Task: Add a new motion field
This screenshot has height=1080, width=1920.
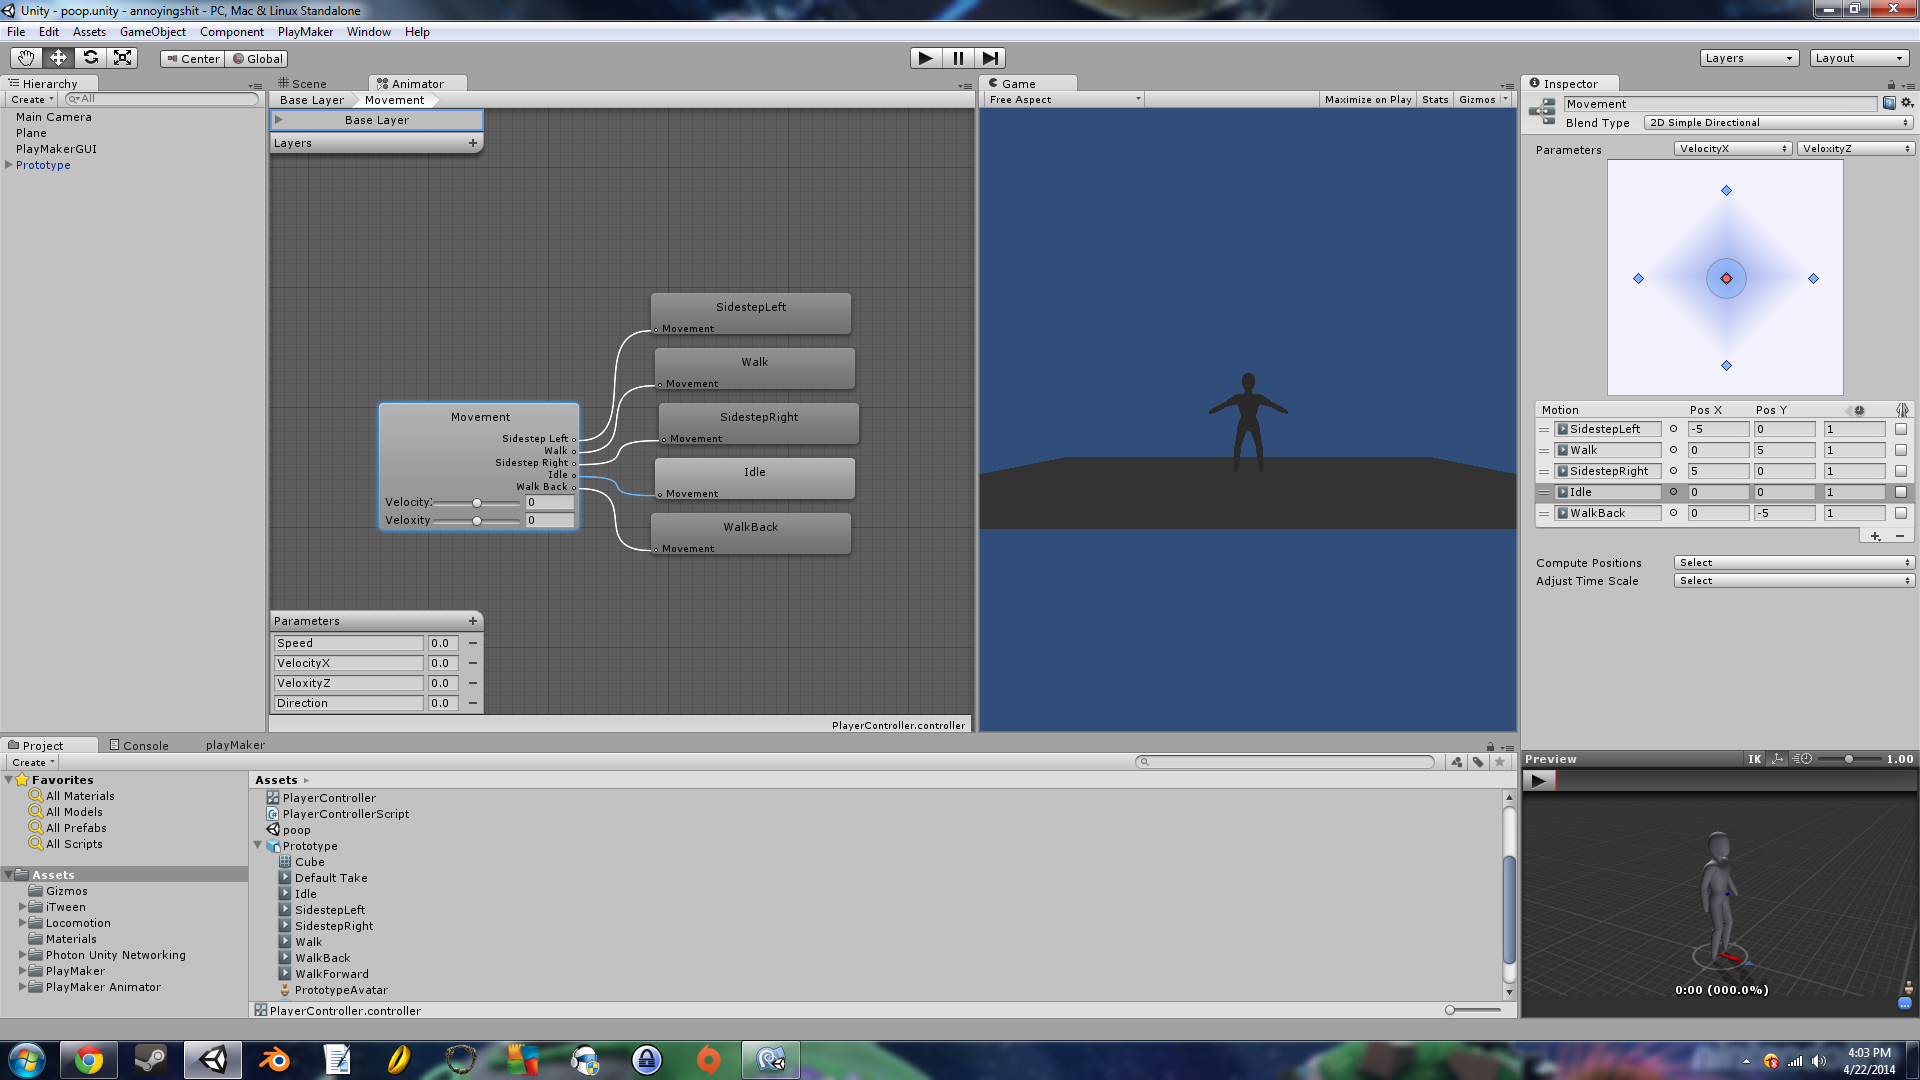Action: click(x=1875, y=537)
